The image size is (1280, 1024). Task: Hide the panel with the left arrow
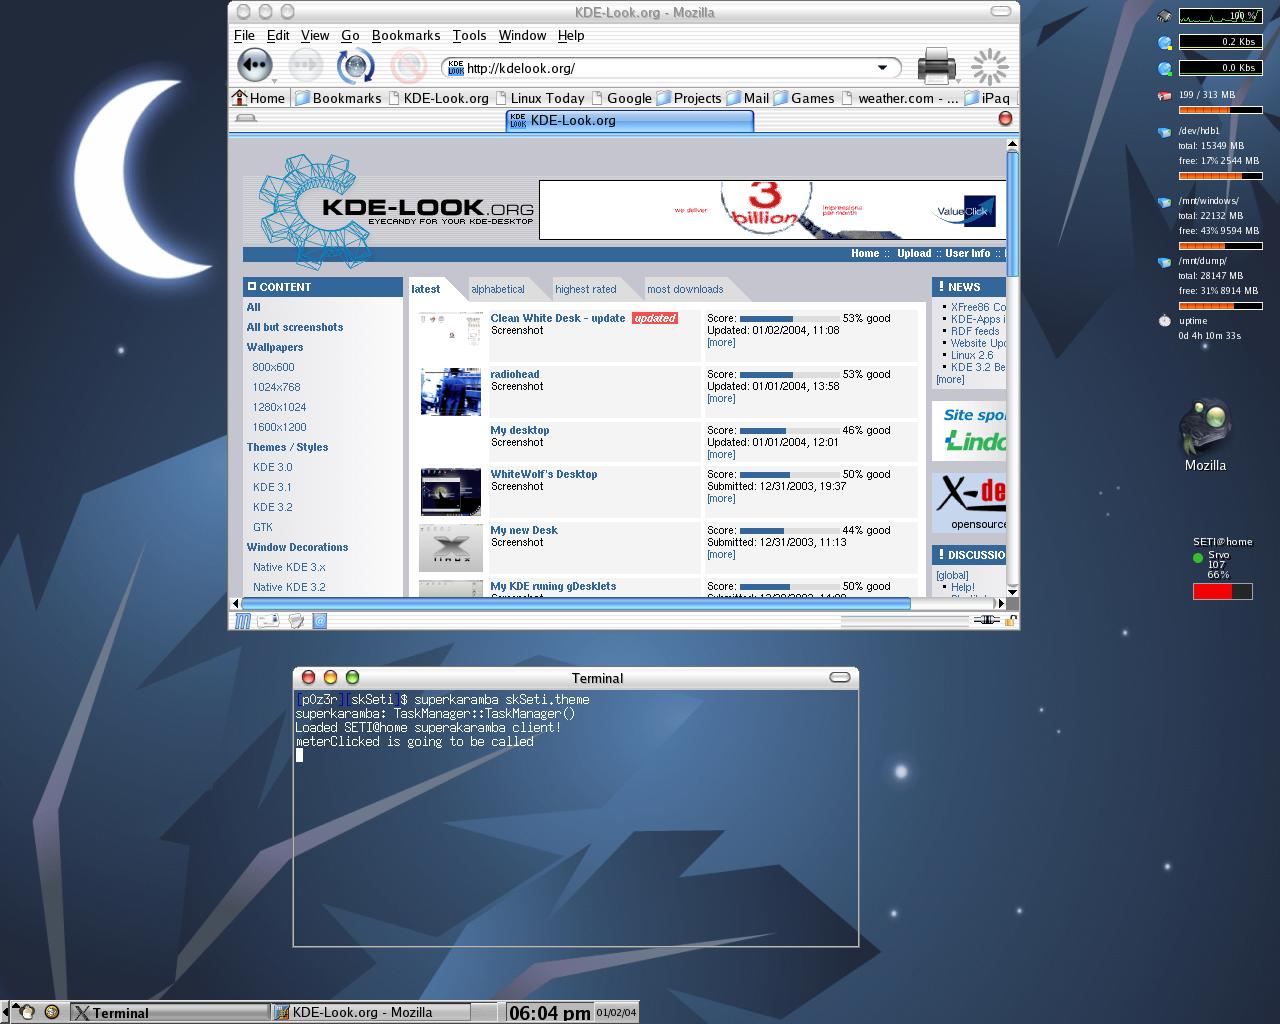point(5,1012)
